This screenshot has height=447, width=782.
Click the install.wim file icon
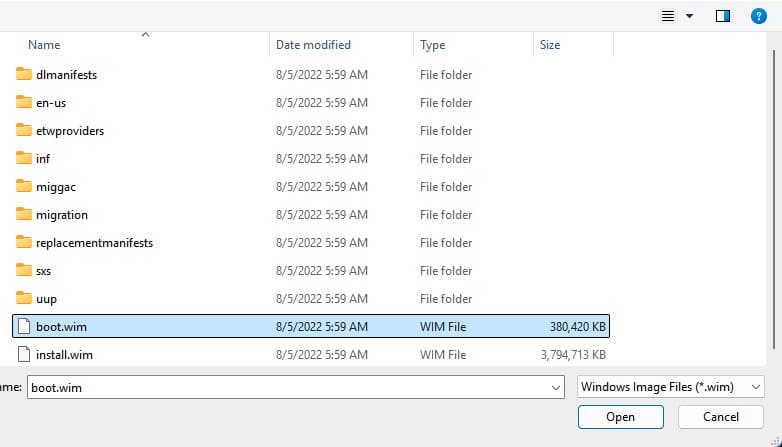25,354
